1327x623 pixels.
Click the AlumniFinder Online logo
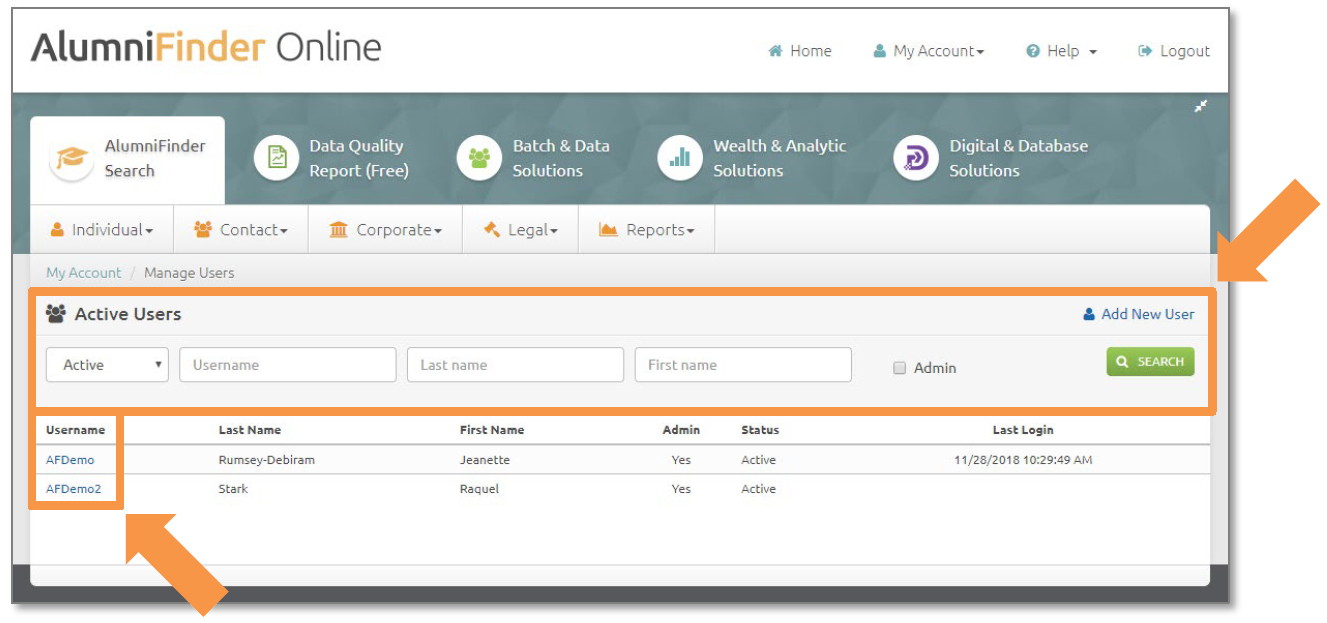[x=206, y=48]
